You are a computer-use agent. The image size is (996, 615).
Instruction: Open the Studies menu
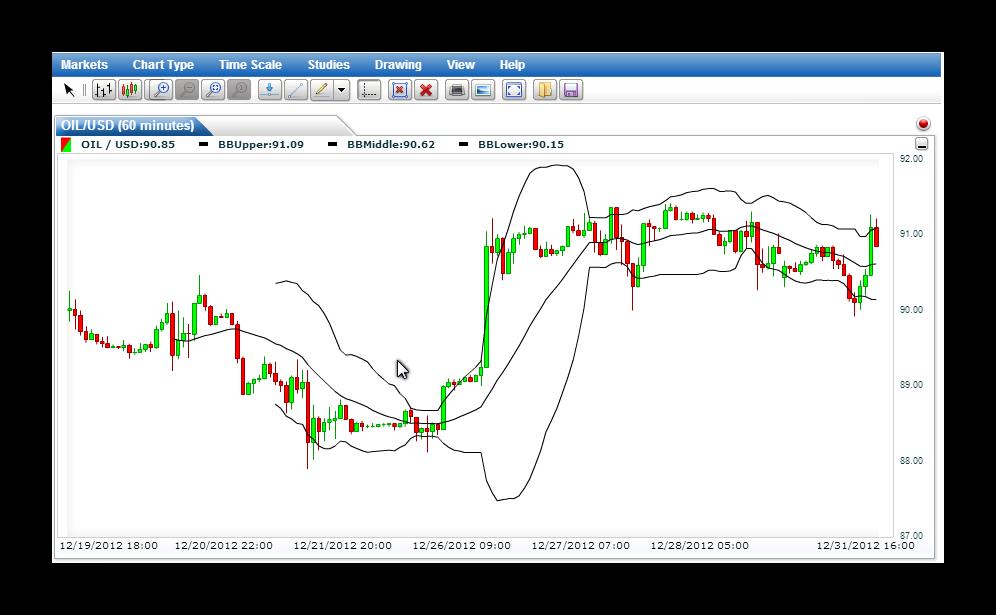pyautogui.click(x=328, y=65)
